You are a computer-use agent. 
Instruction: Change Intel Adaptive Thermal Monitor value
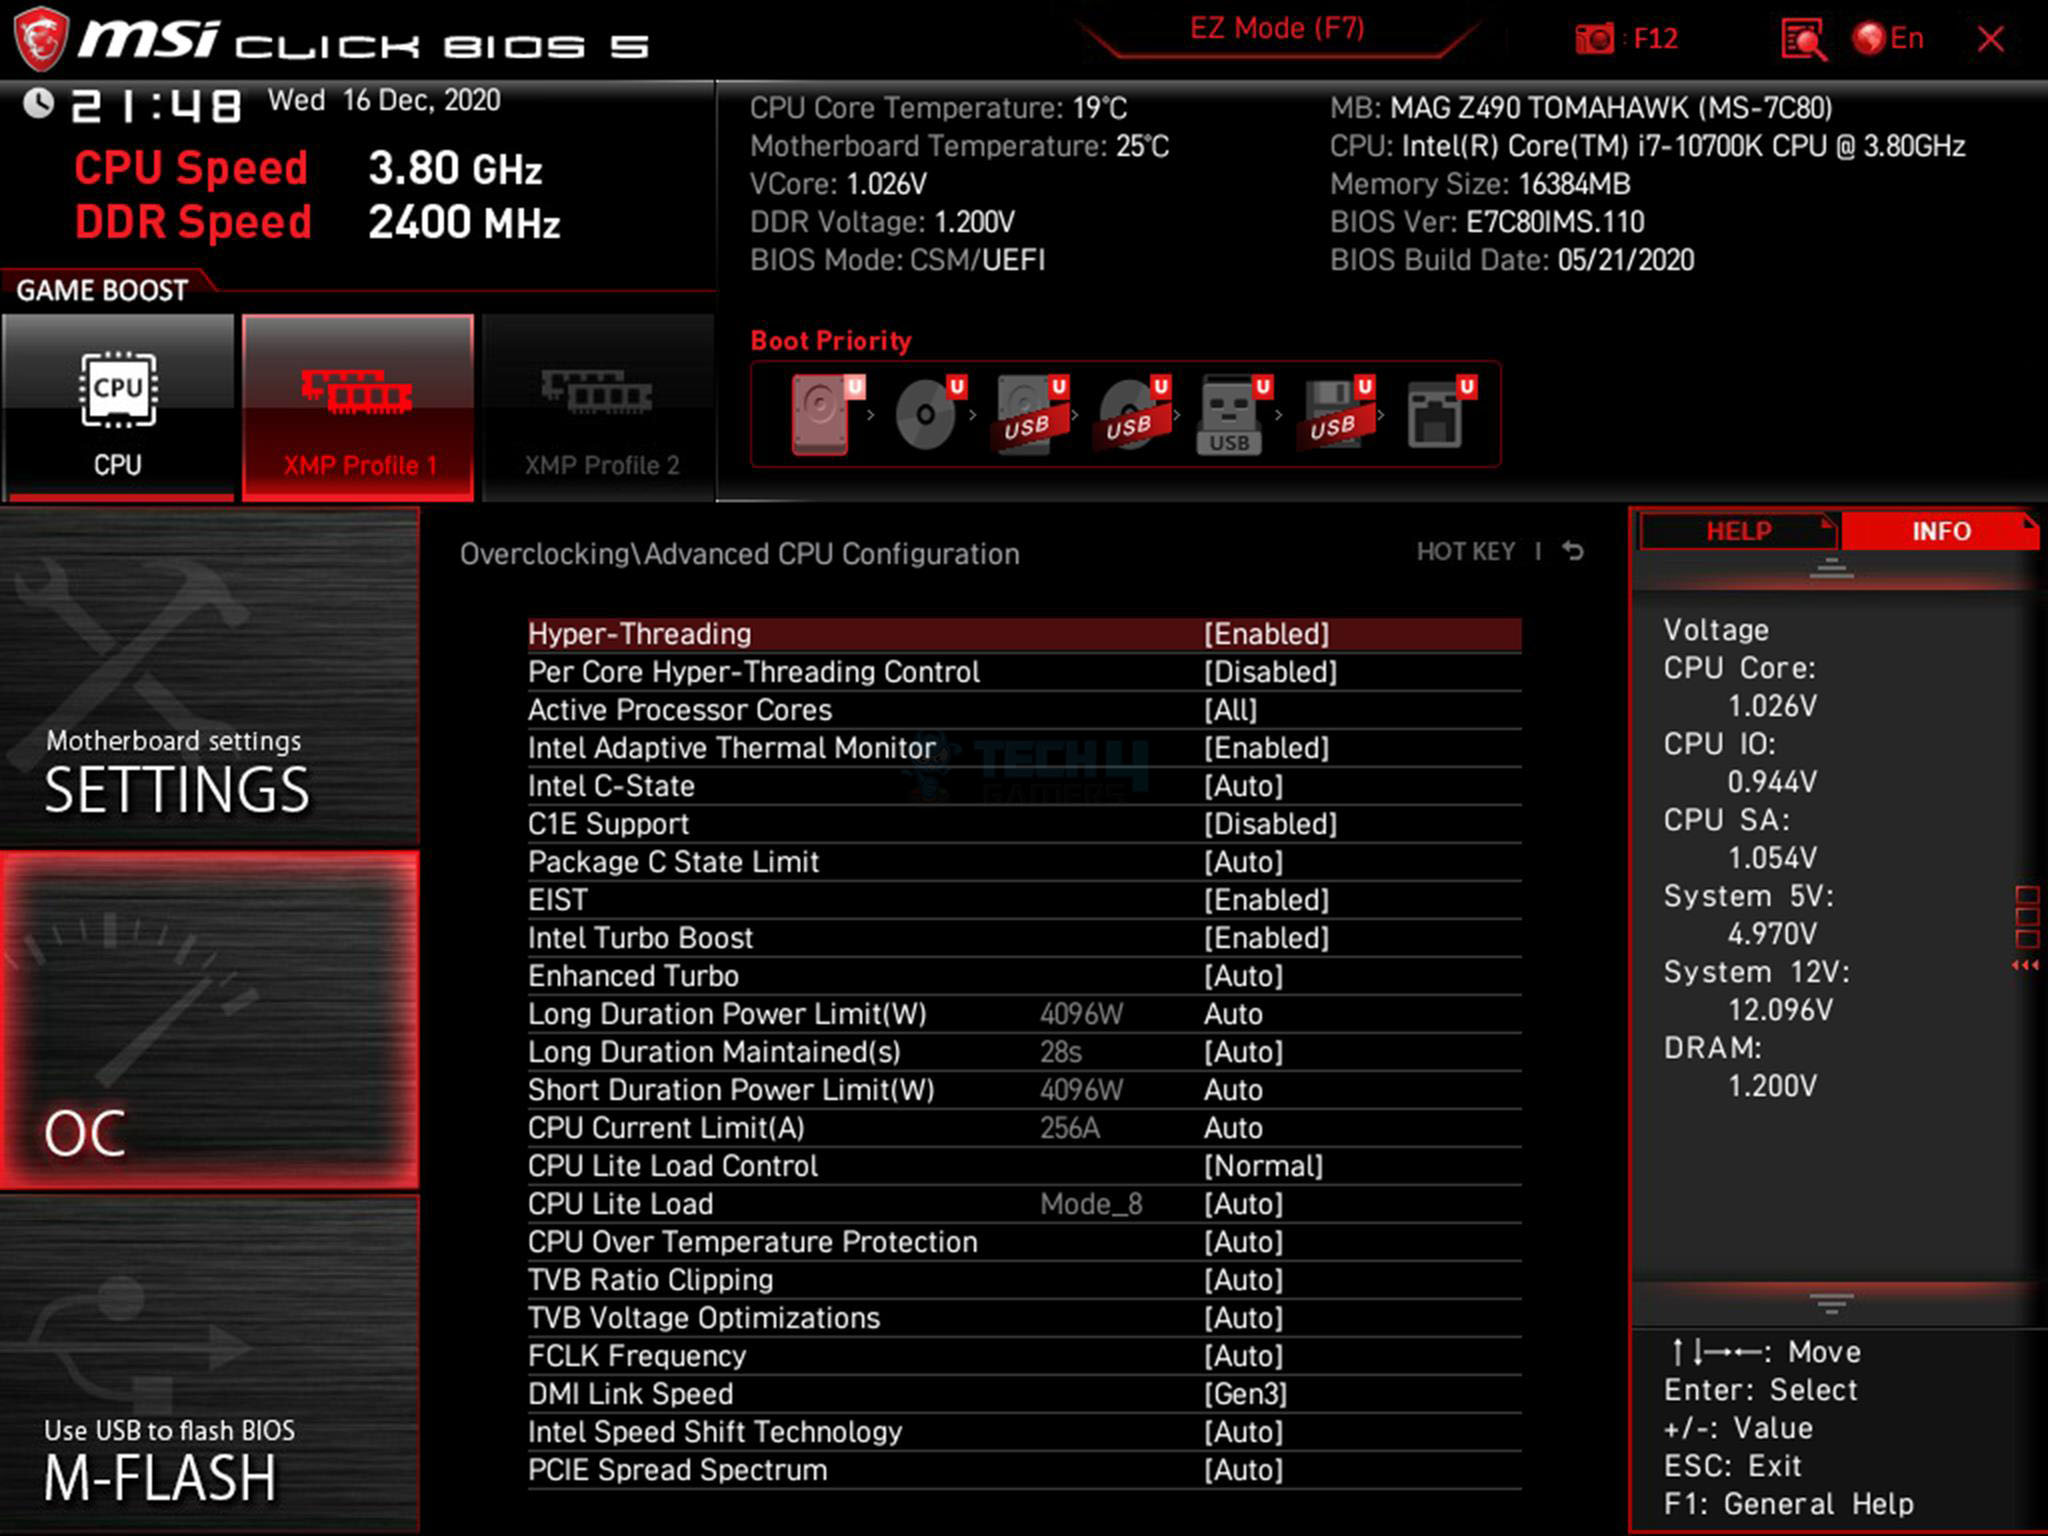1024,748
